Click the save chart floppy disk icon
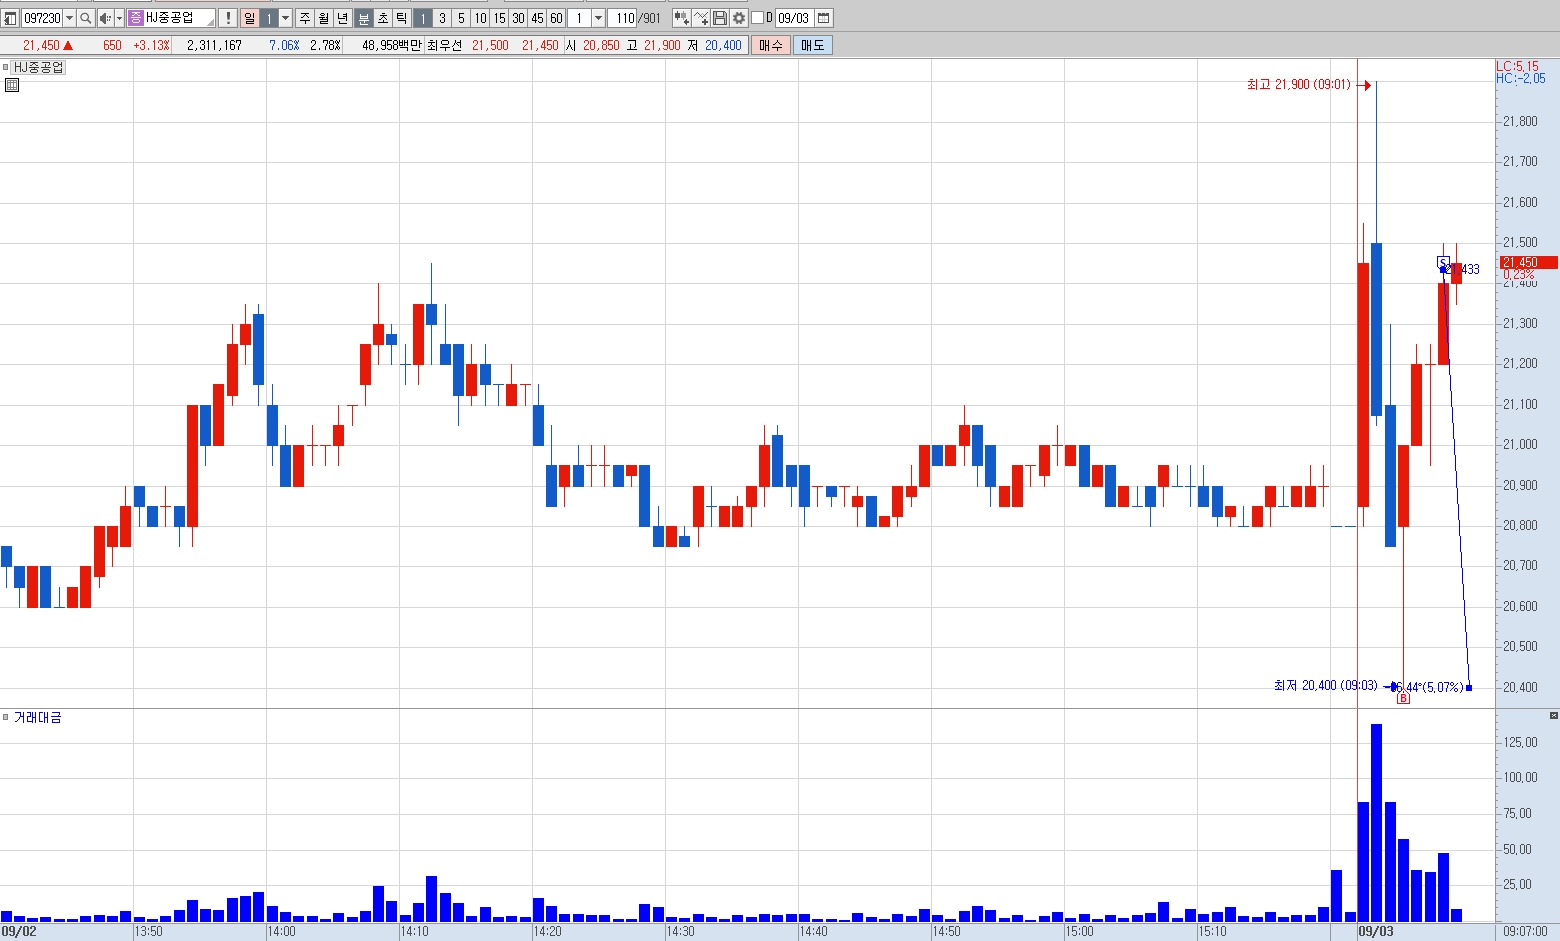Viewport: 1560px width, 941px height. [x=720, y=18]
